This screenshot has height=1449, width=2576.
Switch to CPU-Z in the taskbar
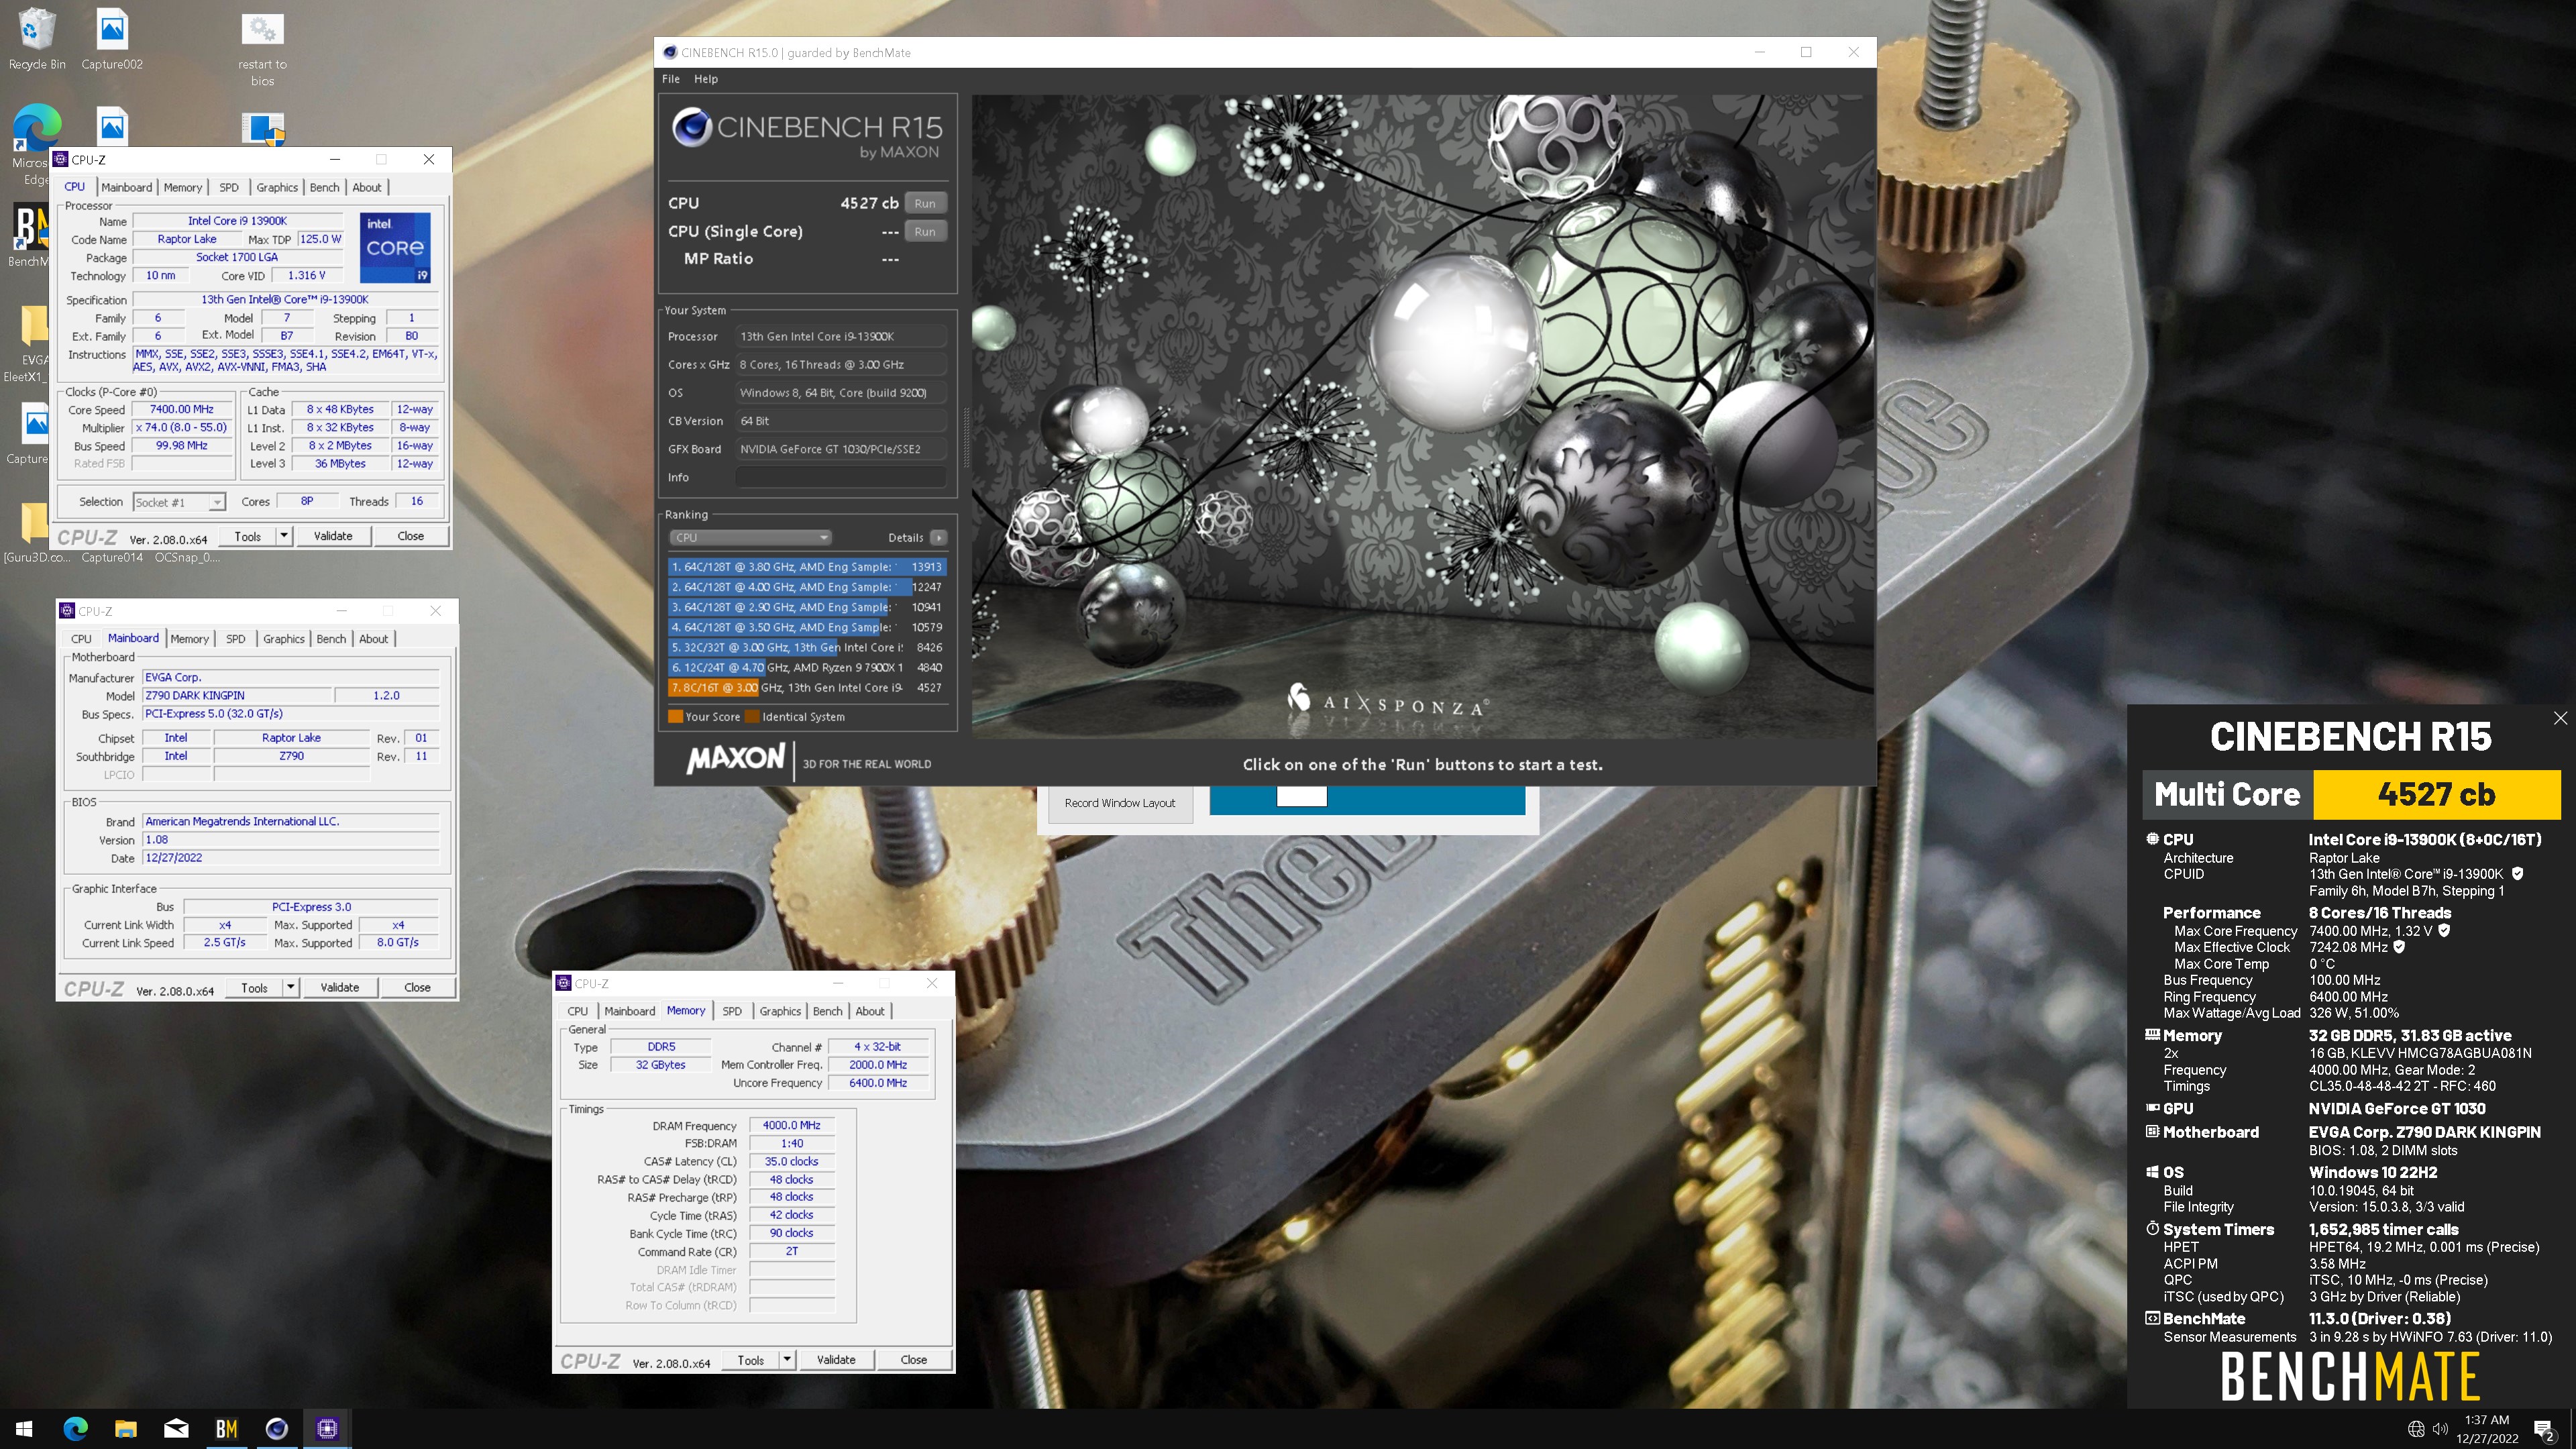pyautogui.click(x=327, y=1428)
